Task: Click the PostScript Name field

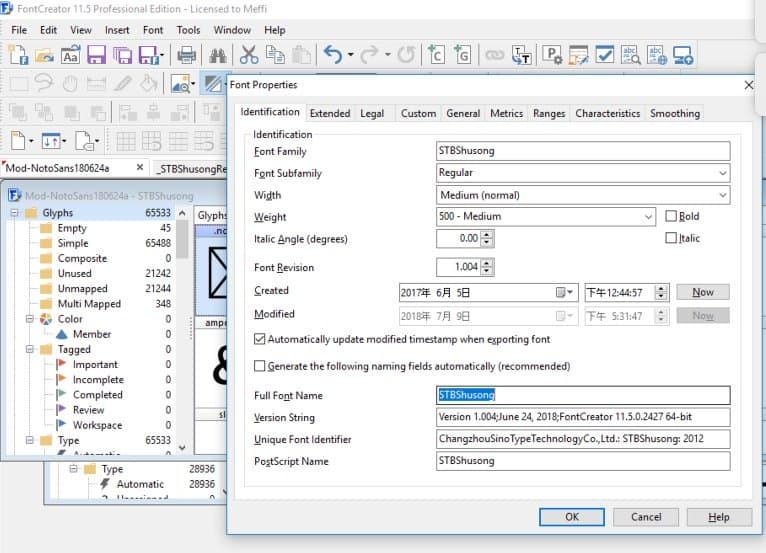Action: (x=583, y=461)
